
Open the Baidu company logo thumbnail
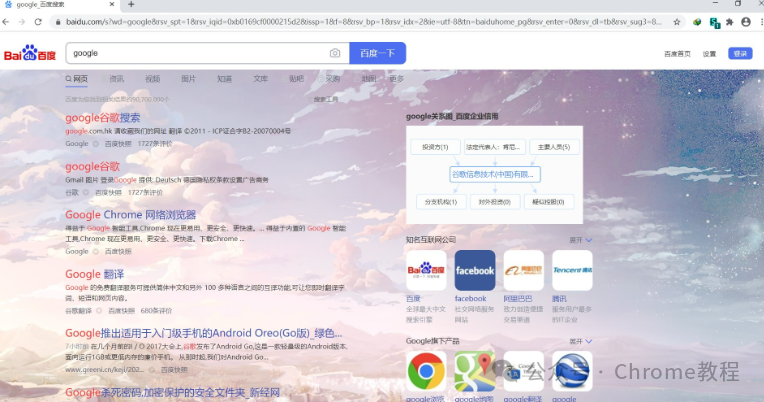pyautogui.click(x=426, y=270)
